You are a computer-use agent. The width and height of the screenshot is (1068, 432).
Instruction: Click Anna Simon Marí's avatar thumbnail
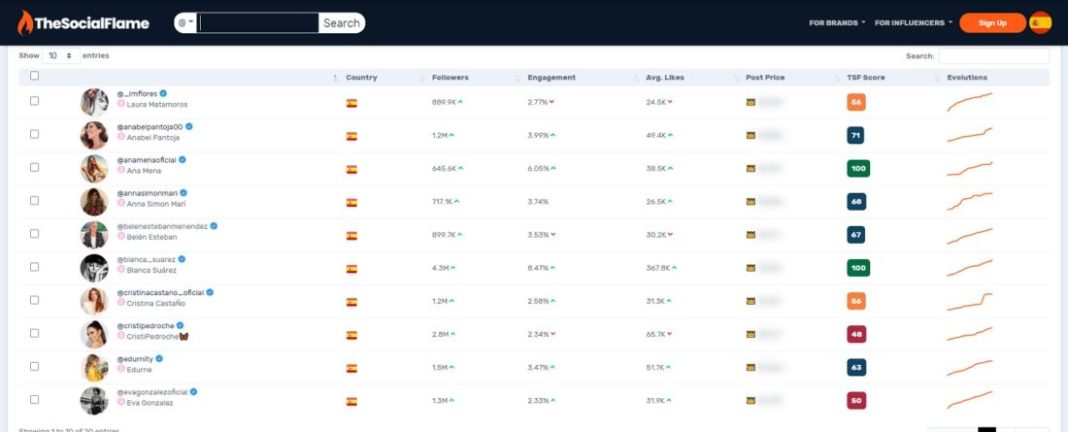coord(94,202)
